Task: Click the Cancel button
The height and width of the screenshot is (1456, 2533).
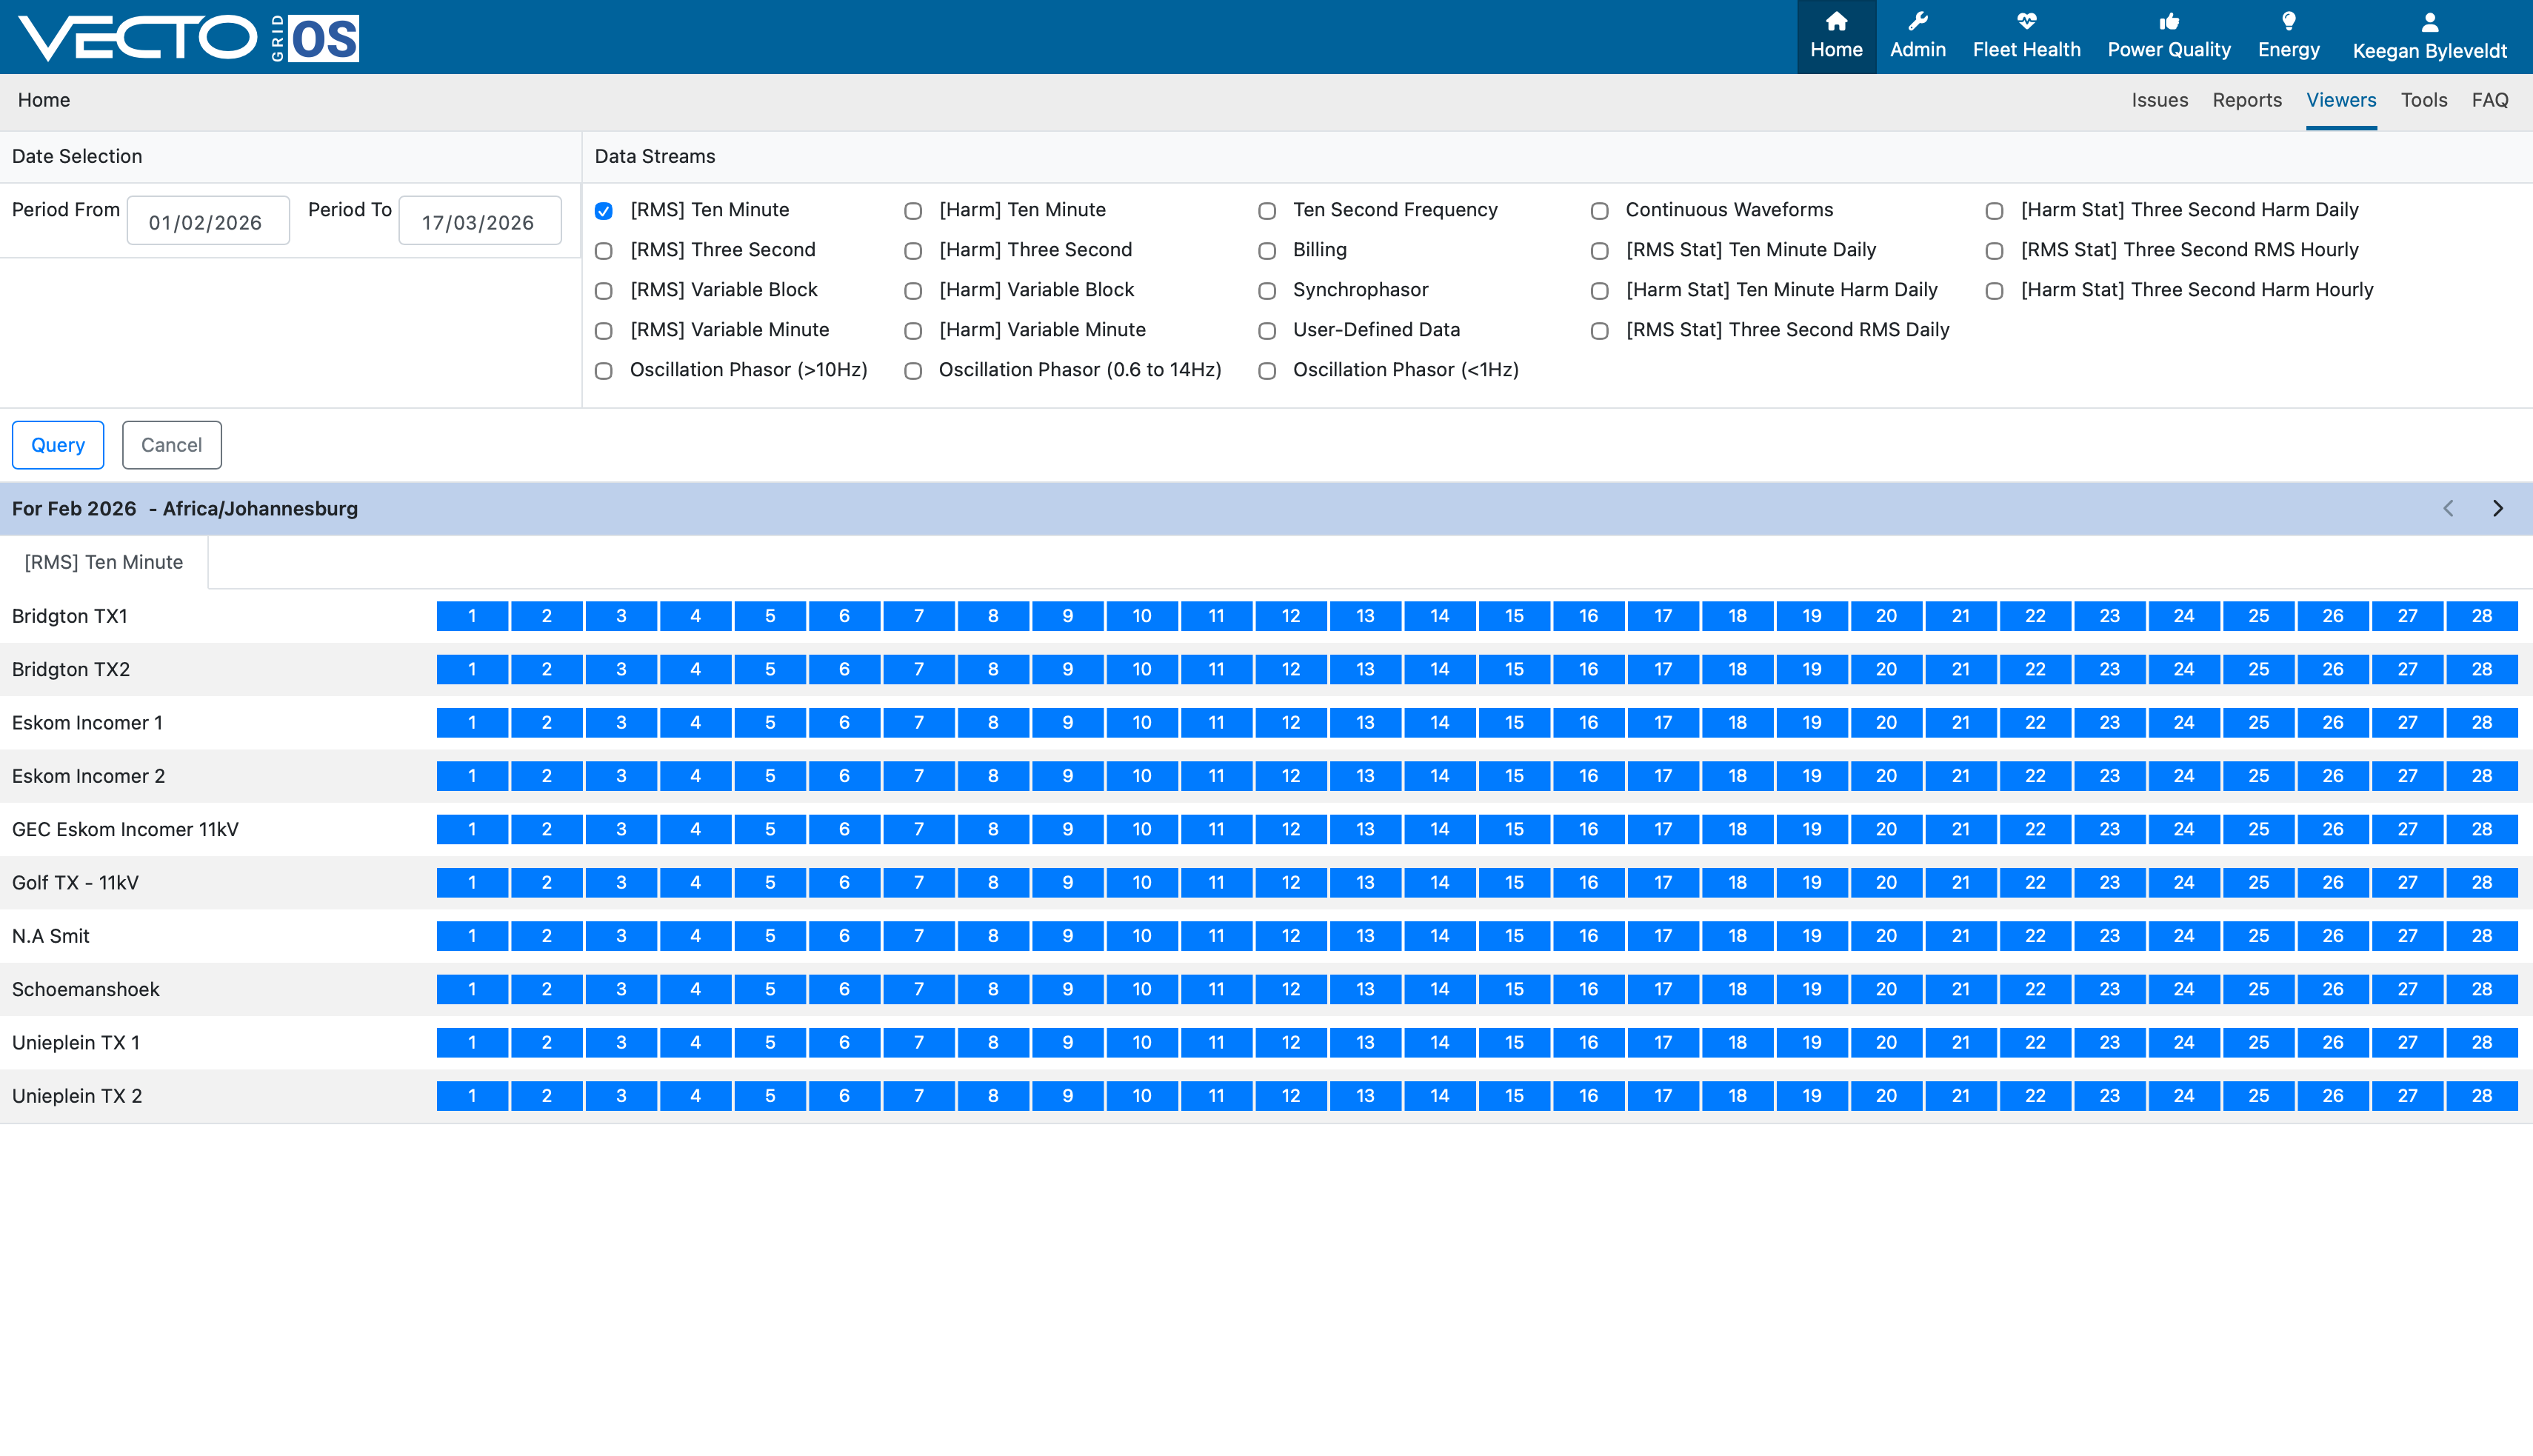Action: [171, 445]
